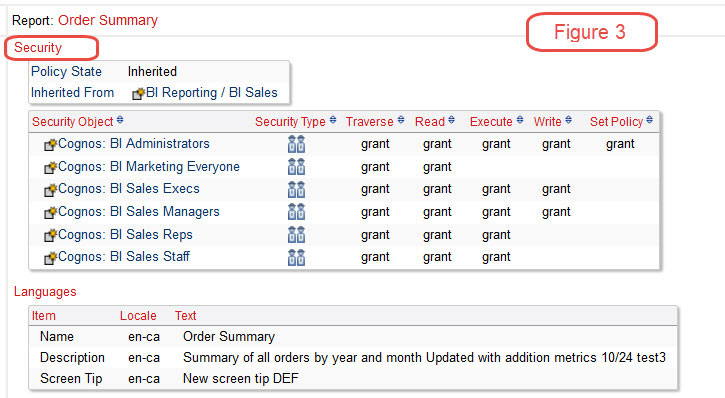The image size is (725, 398).
Task: Click namespace icon beside Cognos: BI Administrators
Action: coord(50,144)
